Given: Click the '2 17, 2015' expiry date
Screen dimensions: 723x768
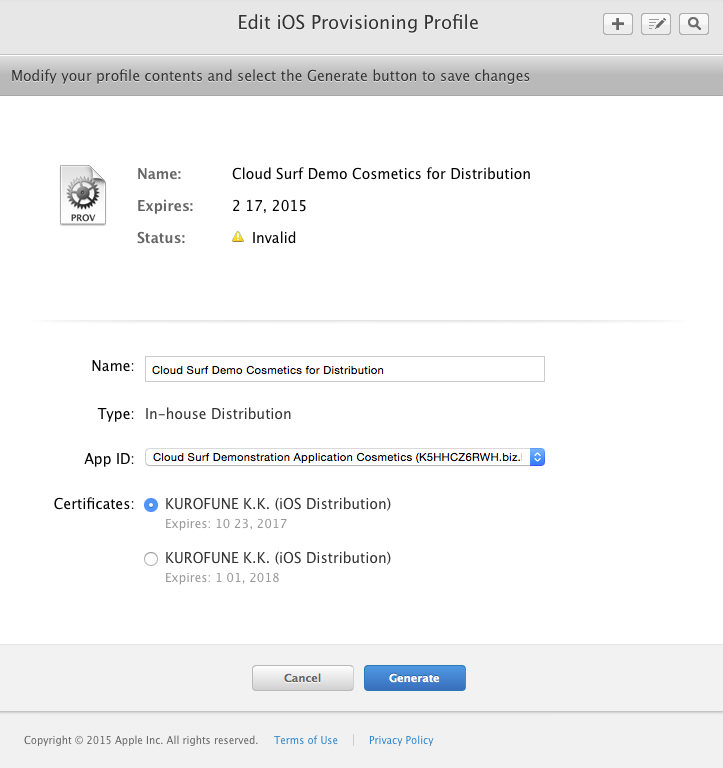Looking at the screenshot, I should (269, 206).
